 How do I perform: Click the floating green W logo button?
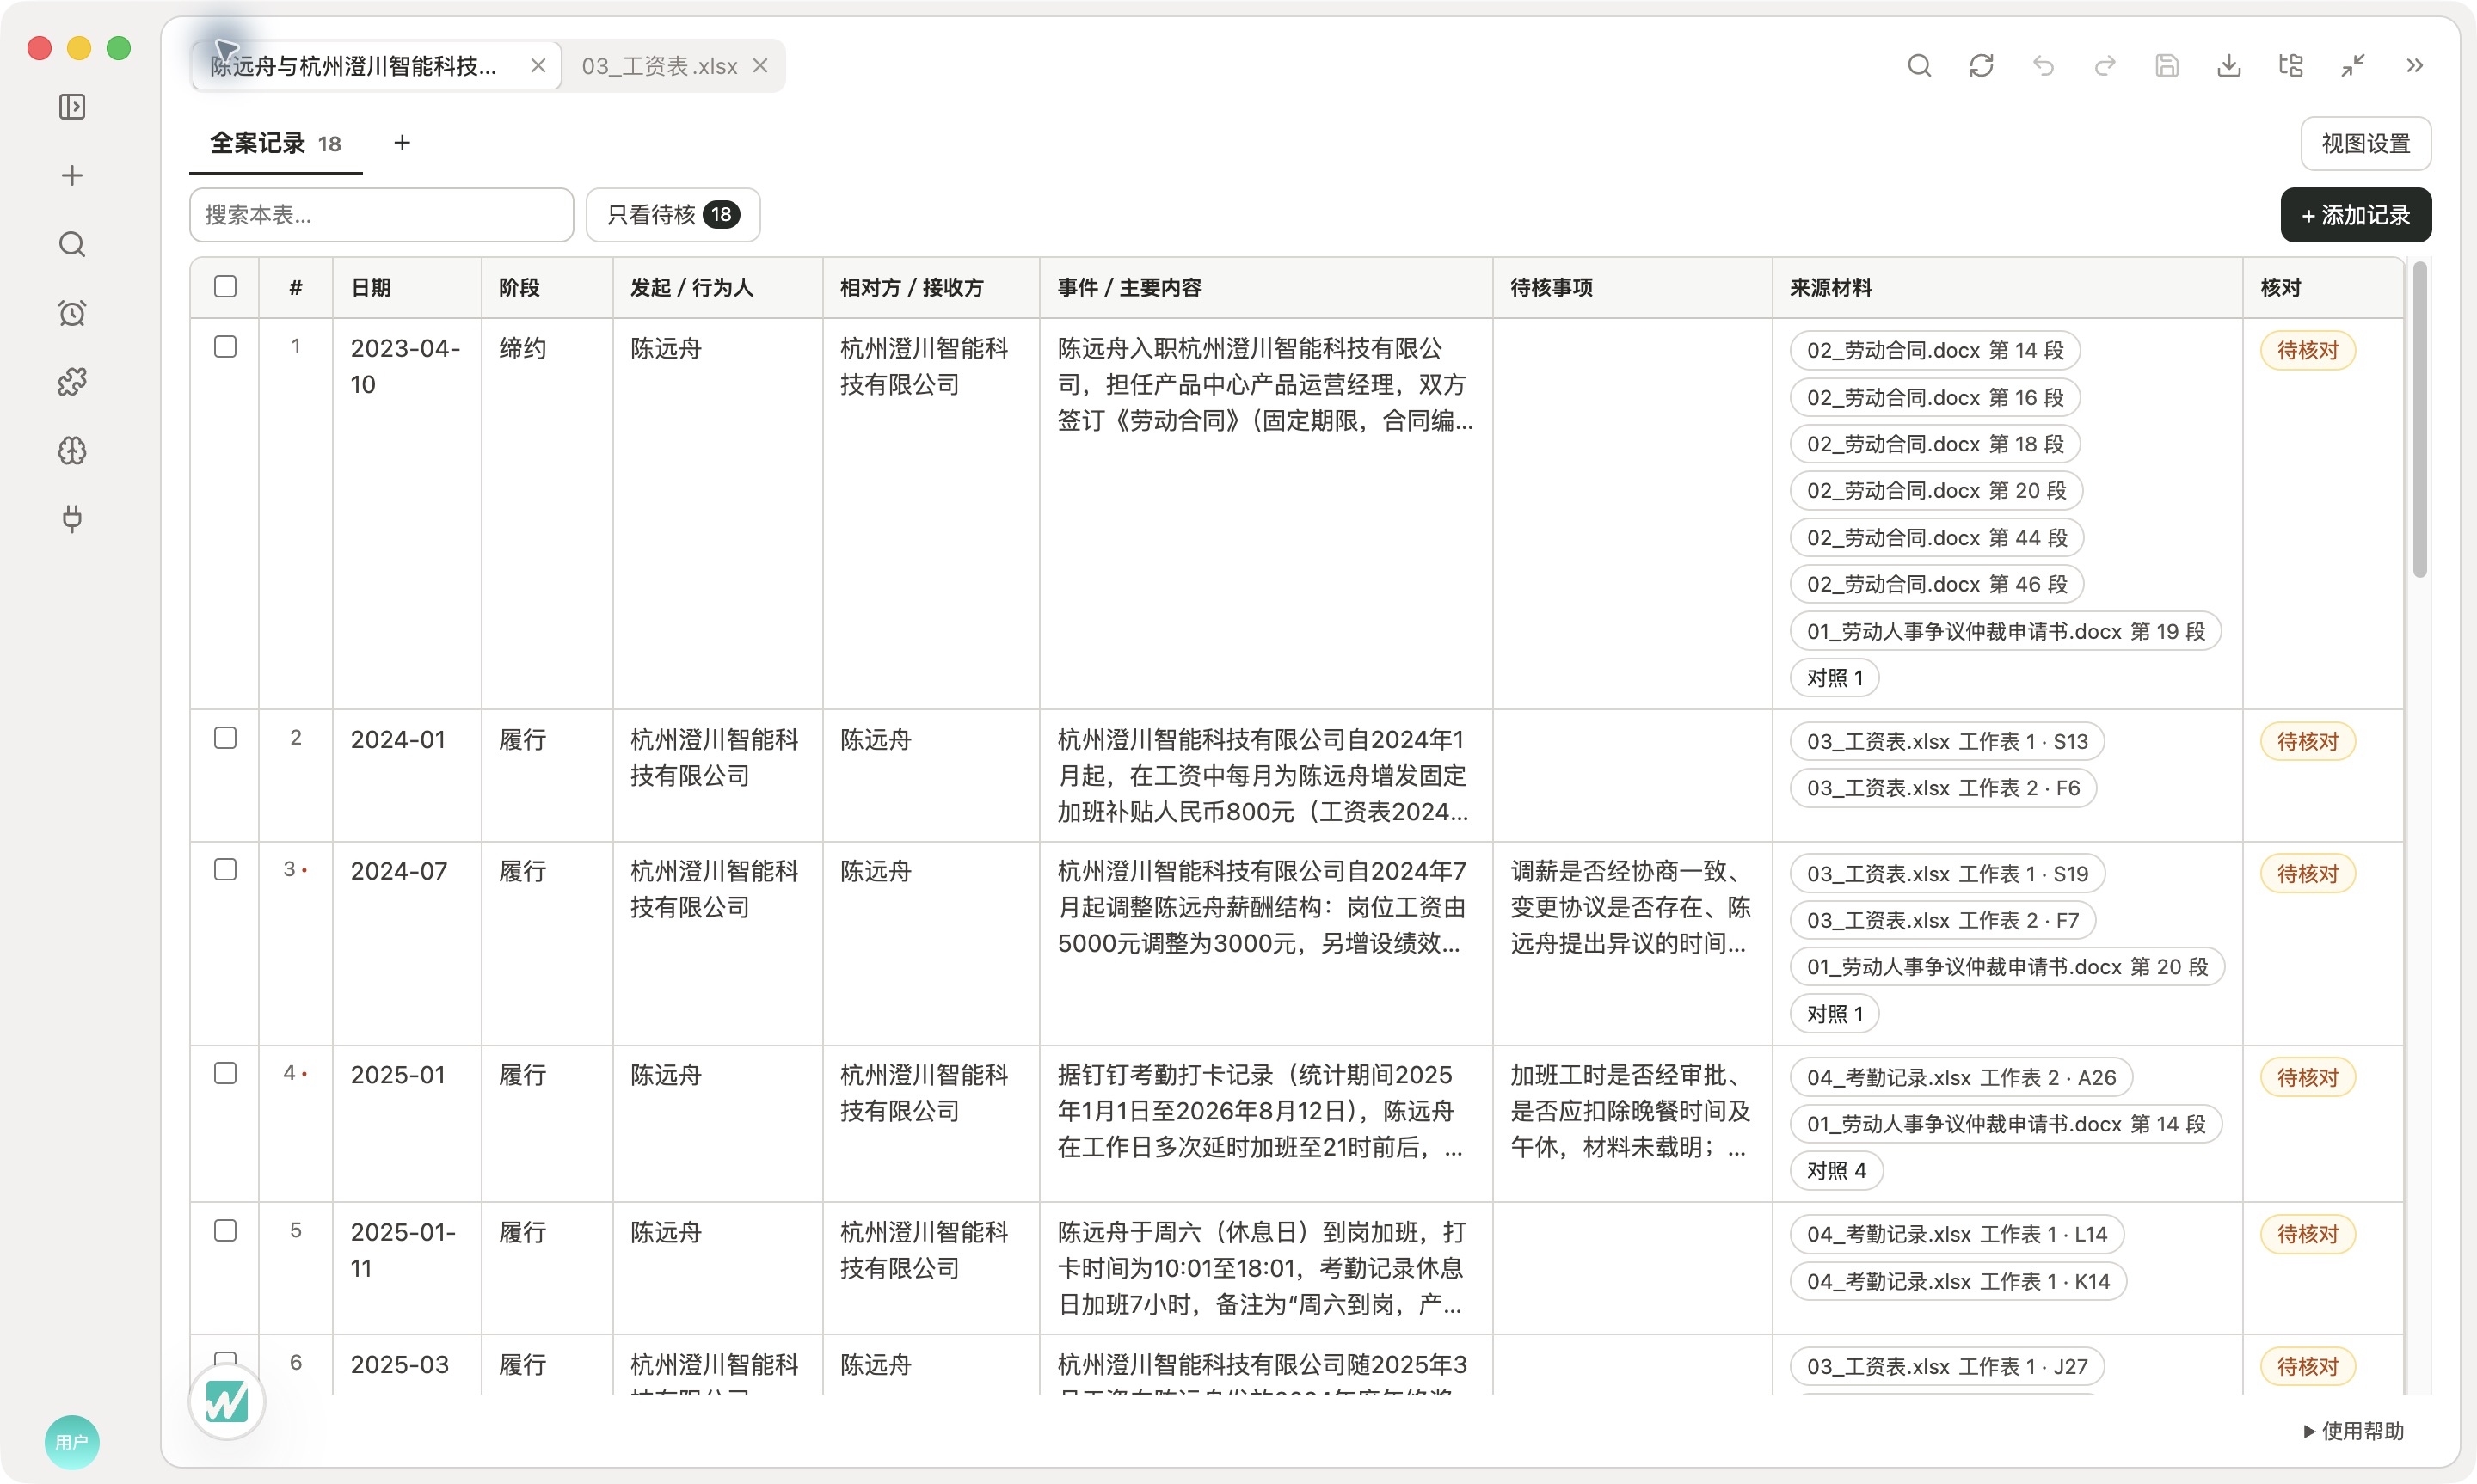[x=227, y=1402]
